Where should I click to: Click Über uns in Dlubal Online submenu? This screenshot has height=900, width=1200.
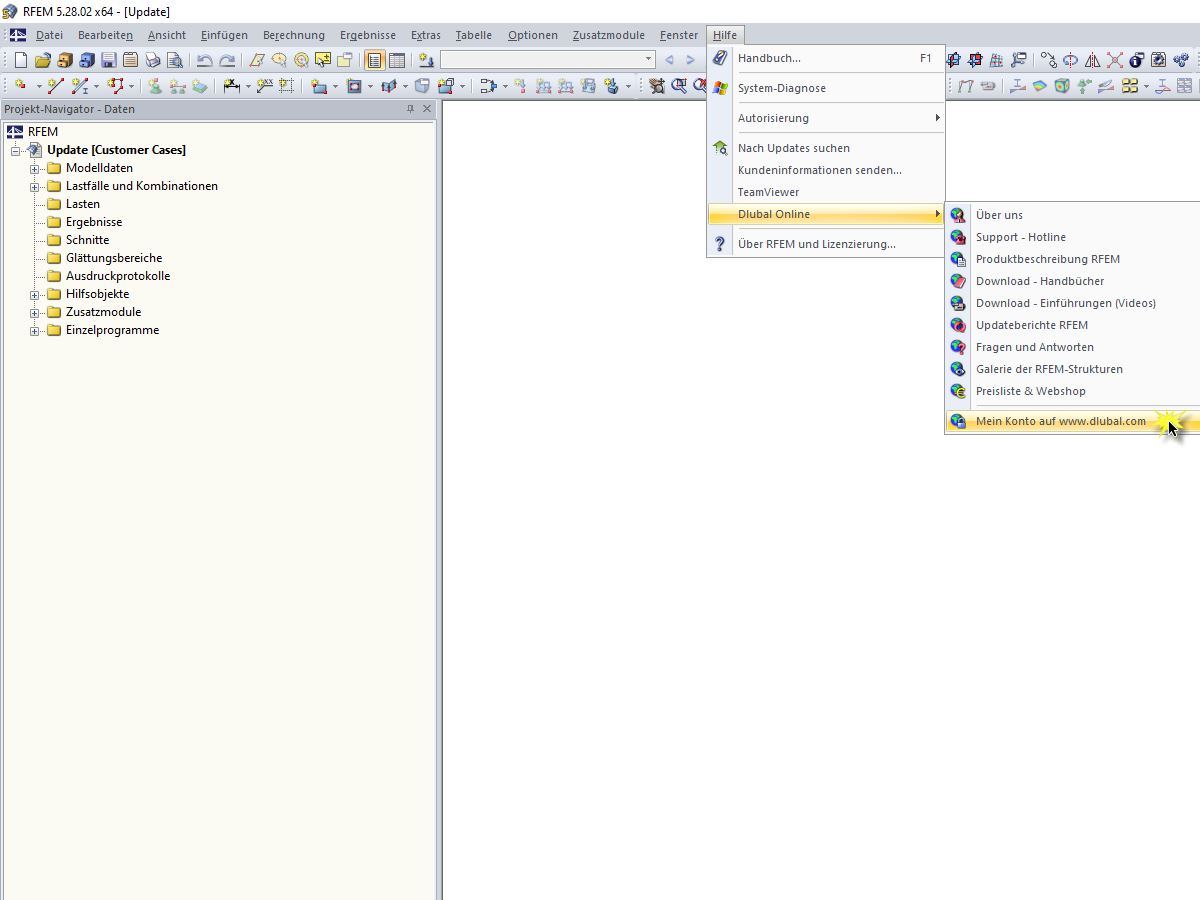point(1072,215)
